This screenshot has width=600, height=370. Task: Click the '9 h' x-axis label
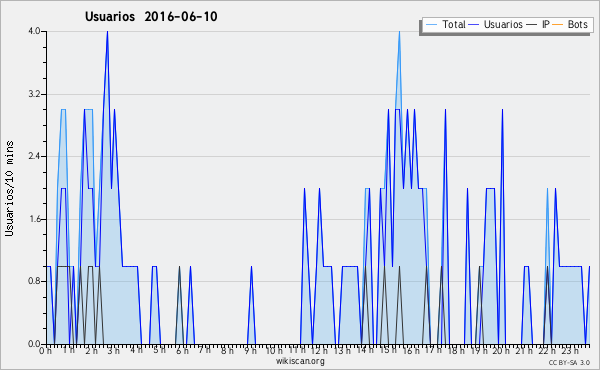point(250,350)
